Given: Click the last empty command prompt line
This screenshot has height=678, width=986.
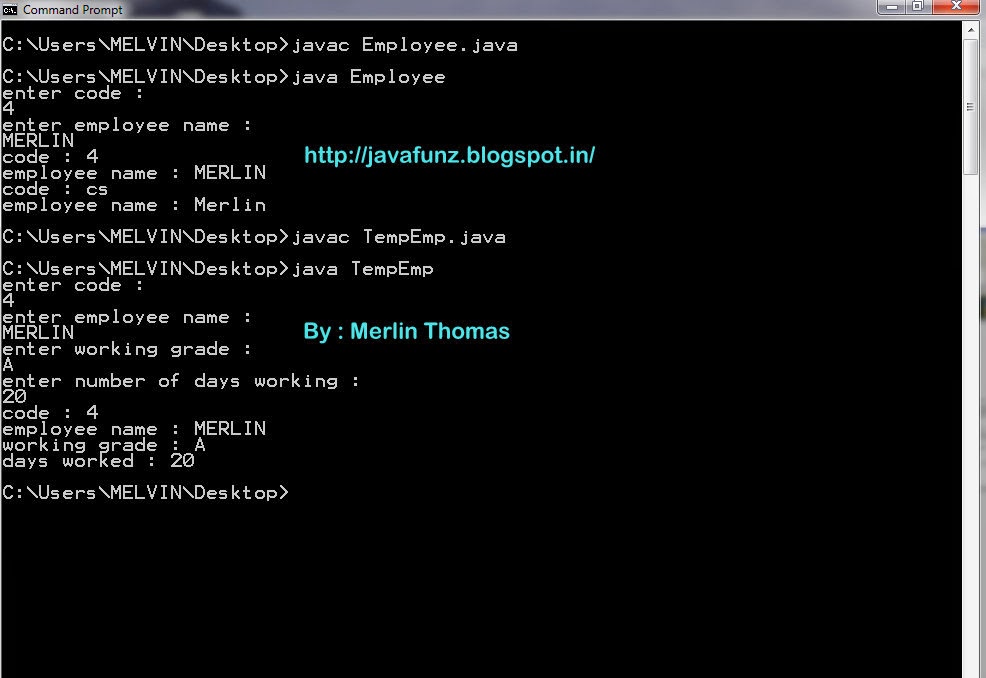Looking at the screenshot, I should point(145,492).
